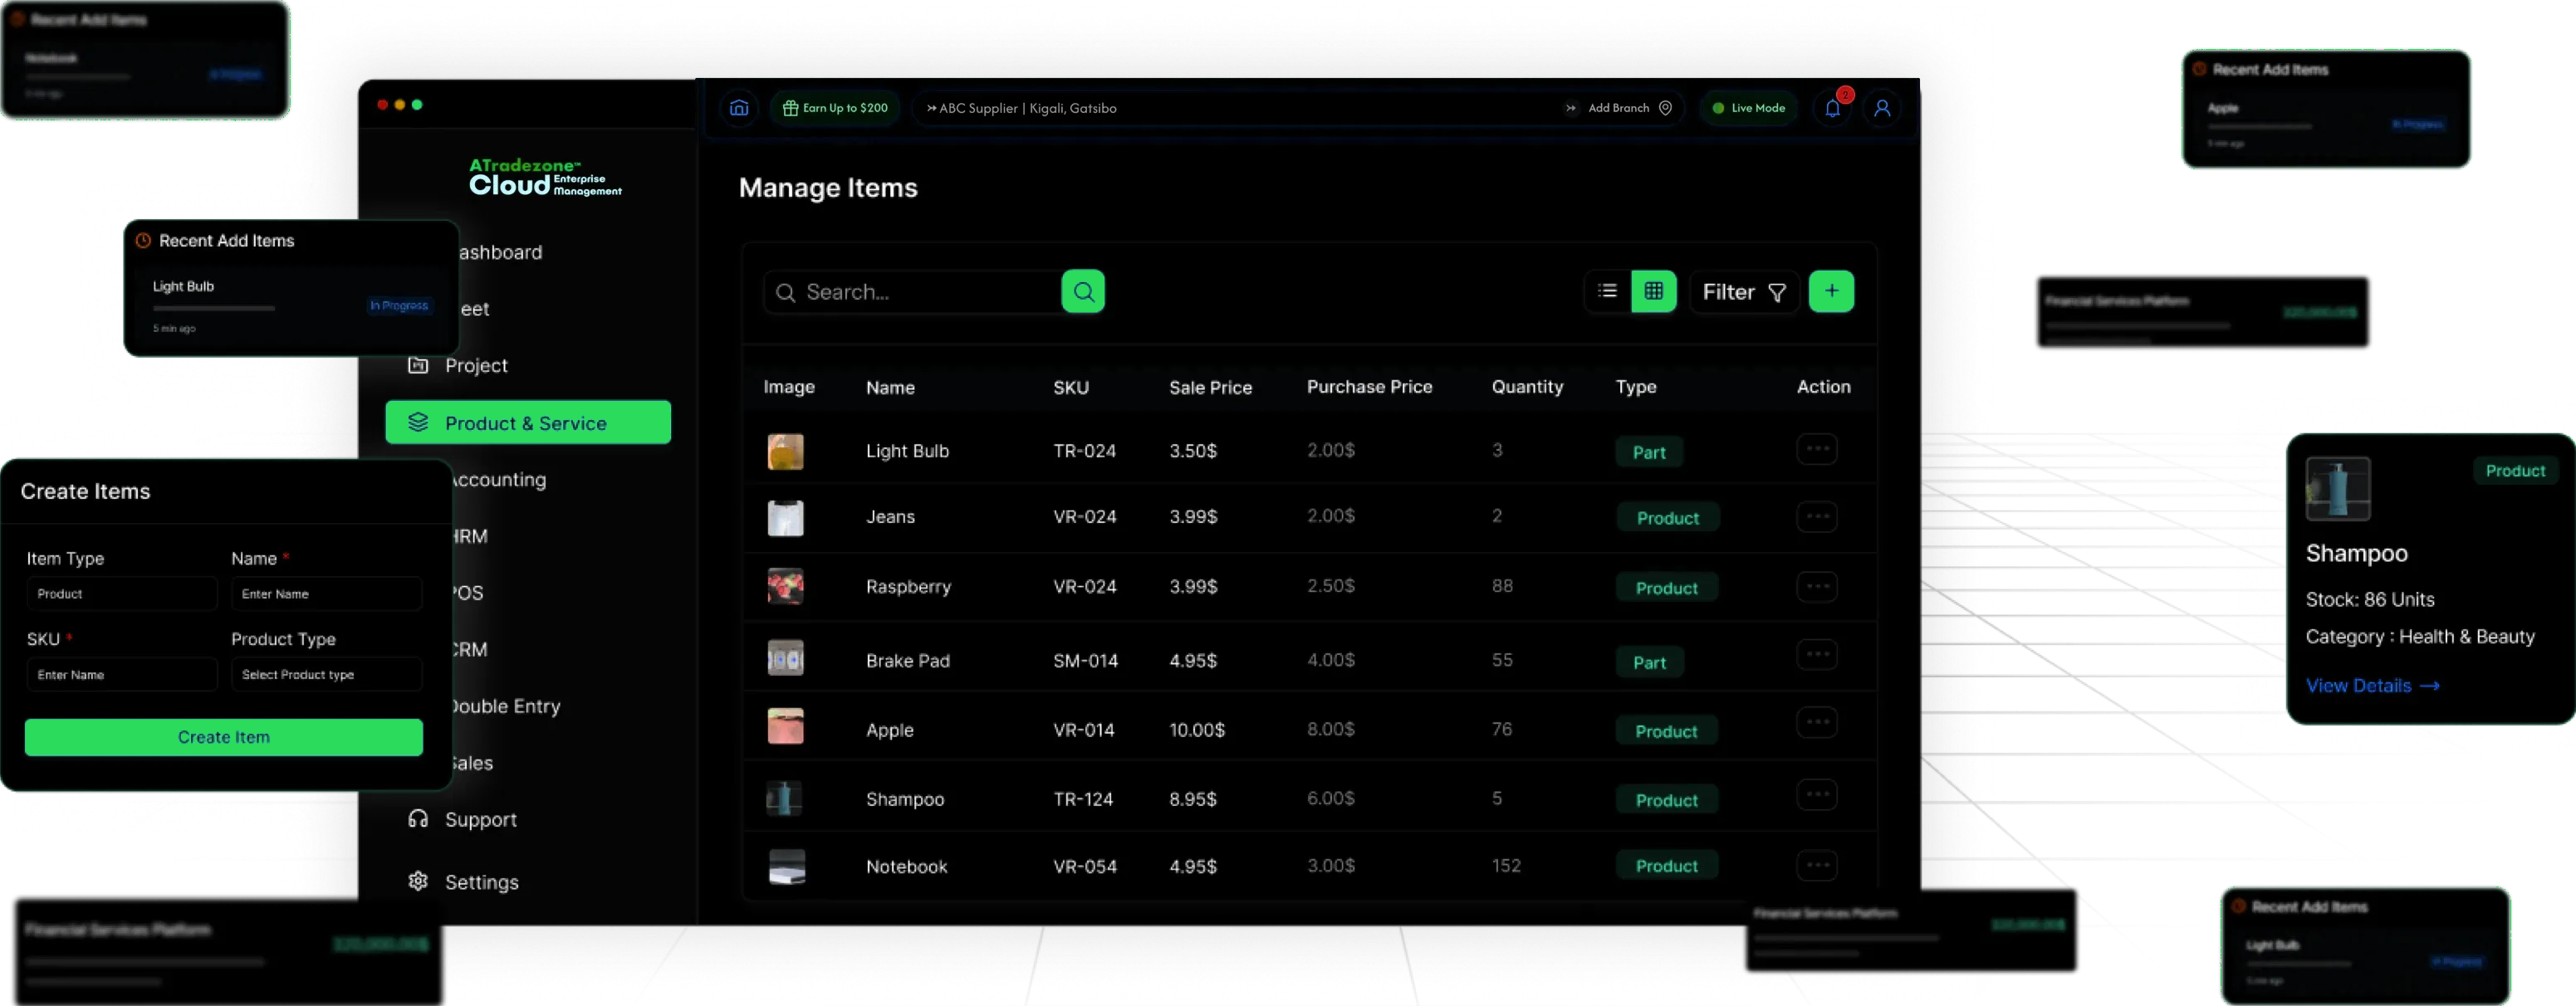Screen dimensions: 2576x1006
Task: Click the Add Branch location icon
Action: pyautogui.click(x=1665, y=108)
